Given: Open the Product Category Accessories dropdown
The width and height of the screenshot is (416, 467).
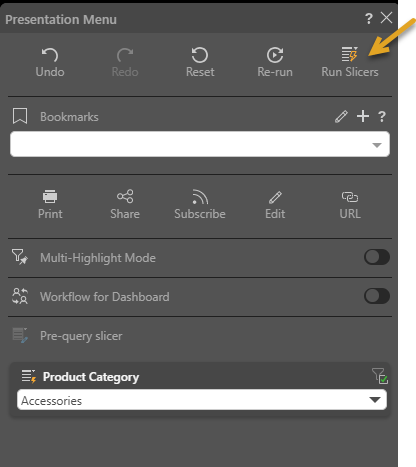Looking at the screenshot, I should click(x=202, y=400).
